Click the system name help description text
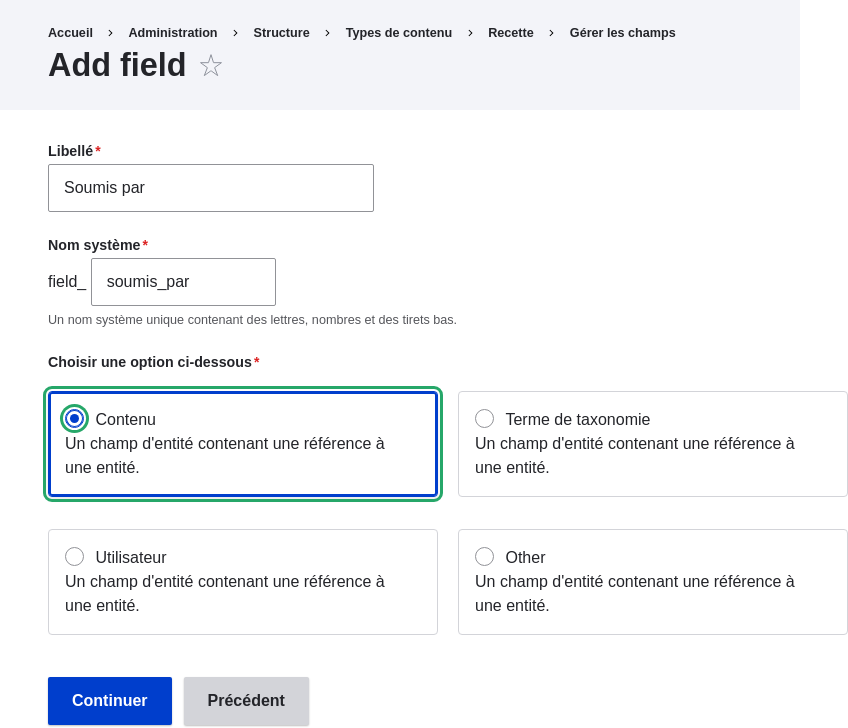This screenshot has width=848, height=728. (252, 320)
